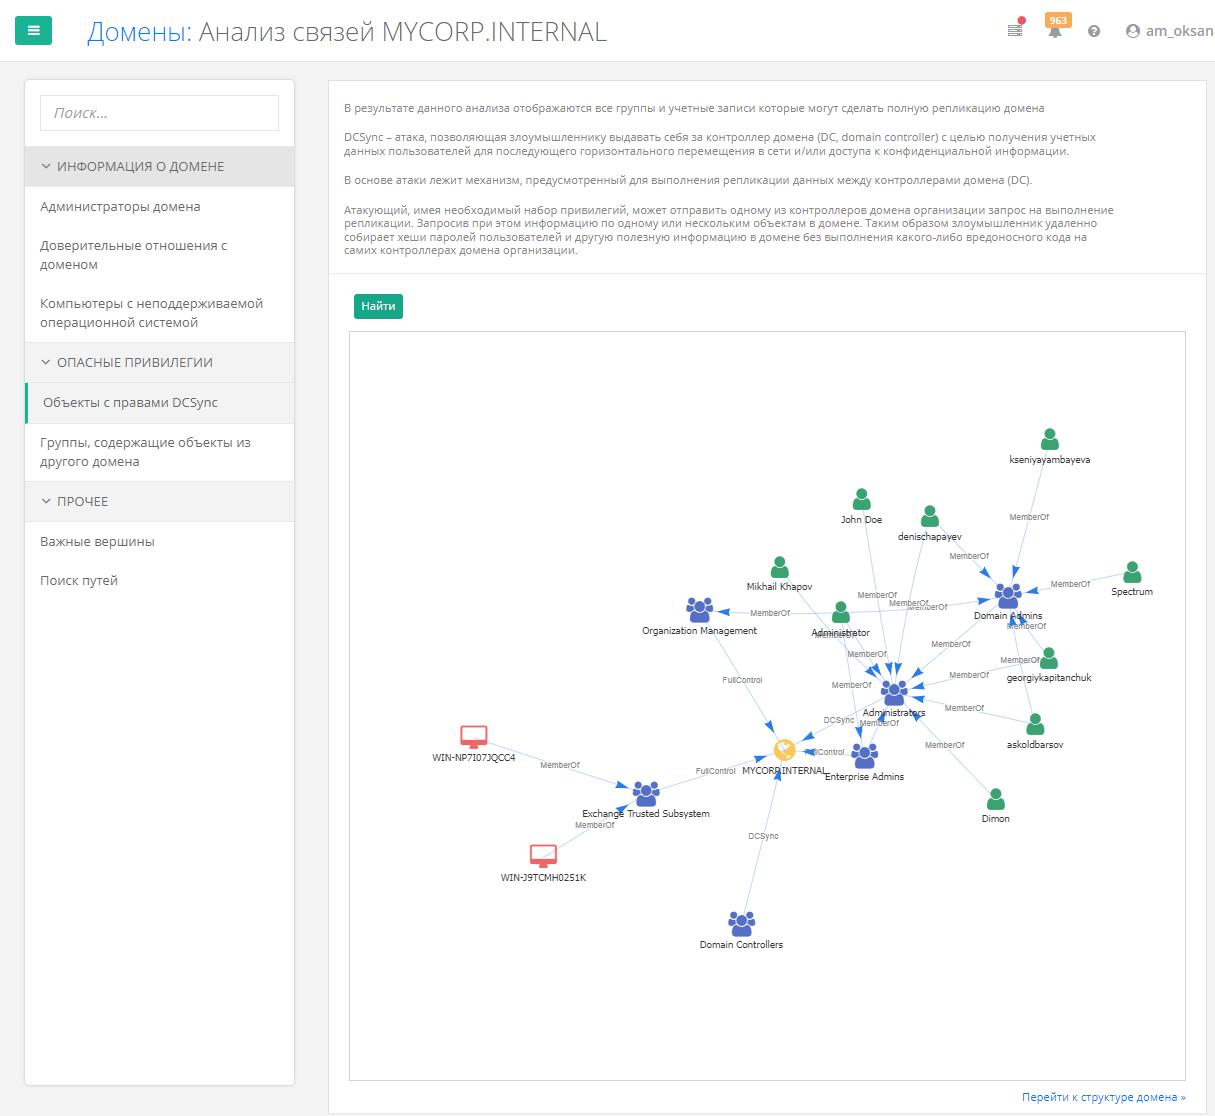This screenshot has width=1215, height=1116.
Task: Click the WIN-J9TCMH0251K computer node
Action: tap(543, 856)
